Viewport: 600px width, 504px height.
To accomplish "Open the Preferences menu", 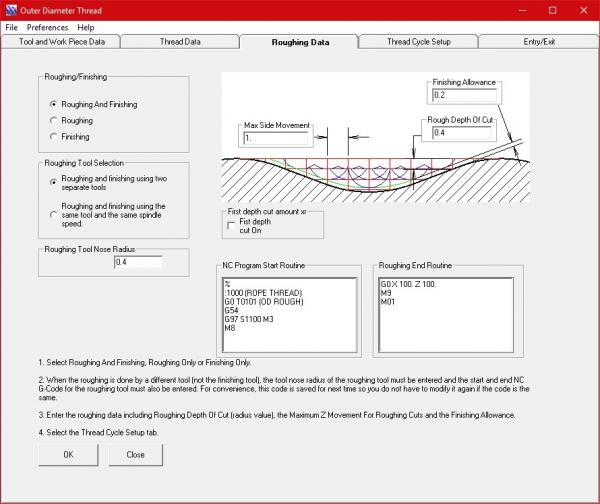I will (x=47, y=27).
